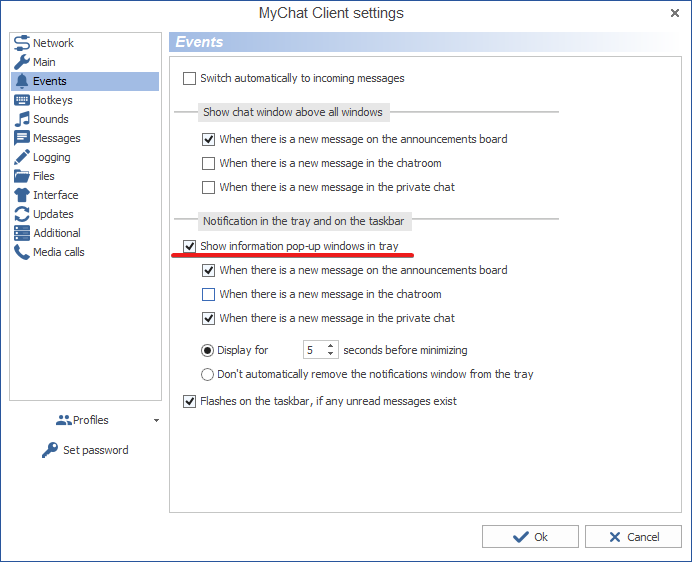This screenshot has width=692, height=562.
Task: Increase display seconds with up arrow
Action: click(331, 346)
